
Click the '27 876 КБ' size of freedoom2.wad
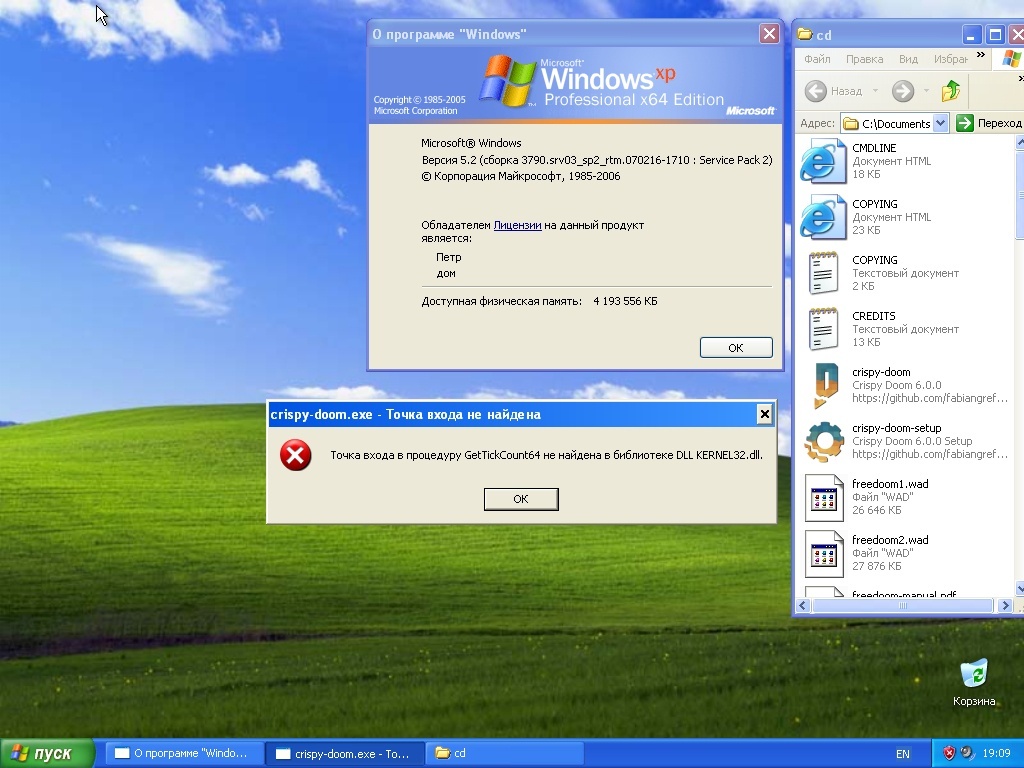pos(876,566)
